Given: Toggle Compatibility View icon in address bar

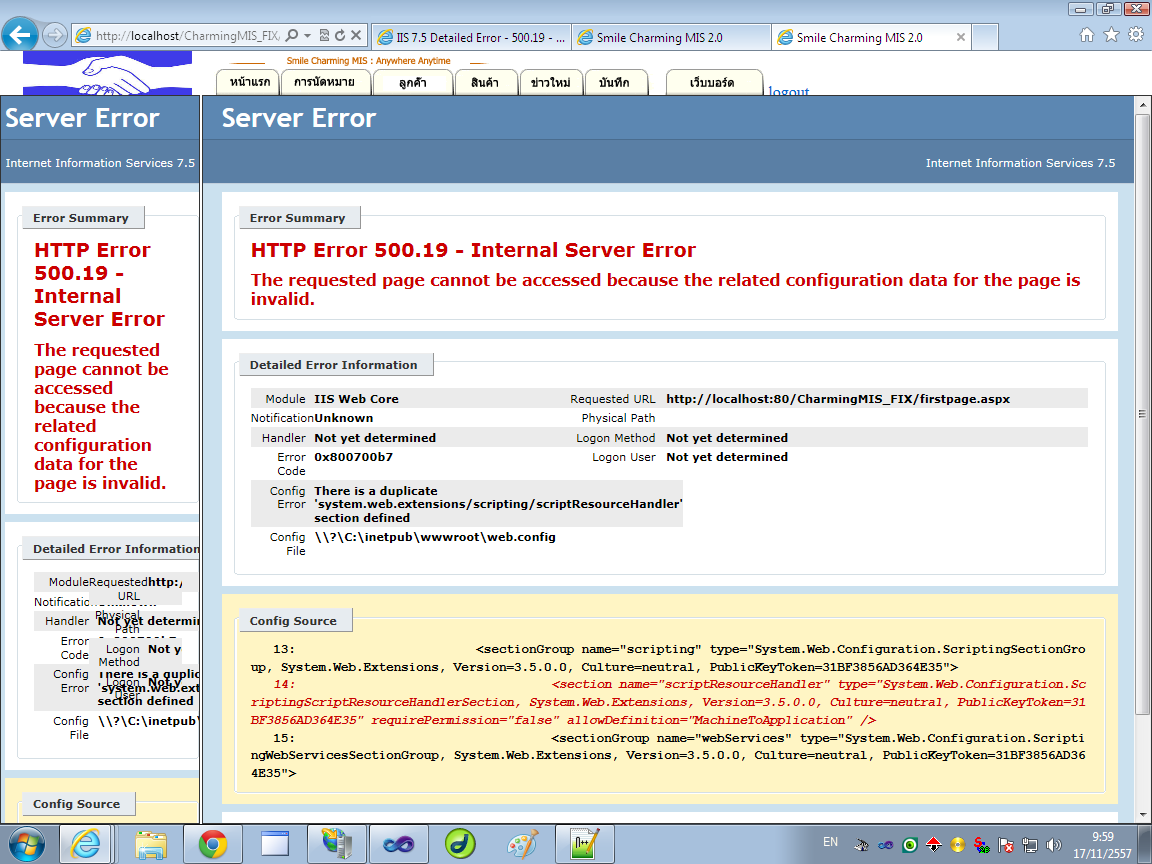Looking at the screenshot, I should [324, 35].
